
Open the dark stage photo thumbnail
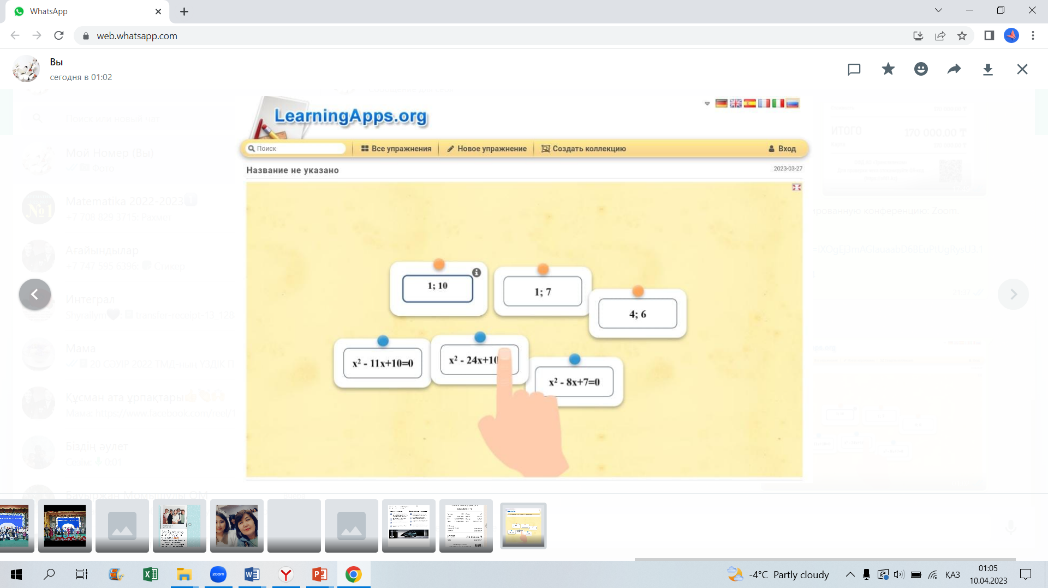65,526
